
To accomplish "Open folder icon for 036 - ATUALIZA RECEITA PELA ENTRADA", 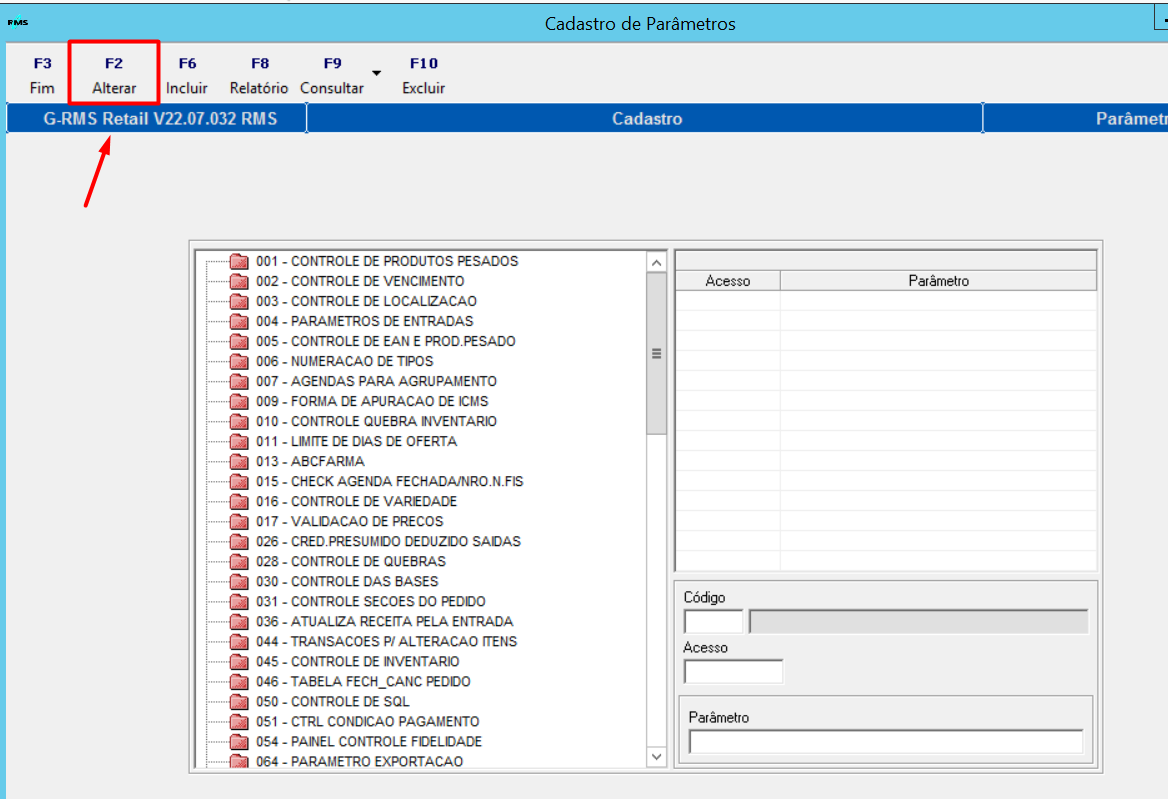I will click(239, 622).
